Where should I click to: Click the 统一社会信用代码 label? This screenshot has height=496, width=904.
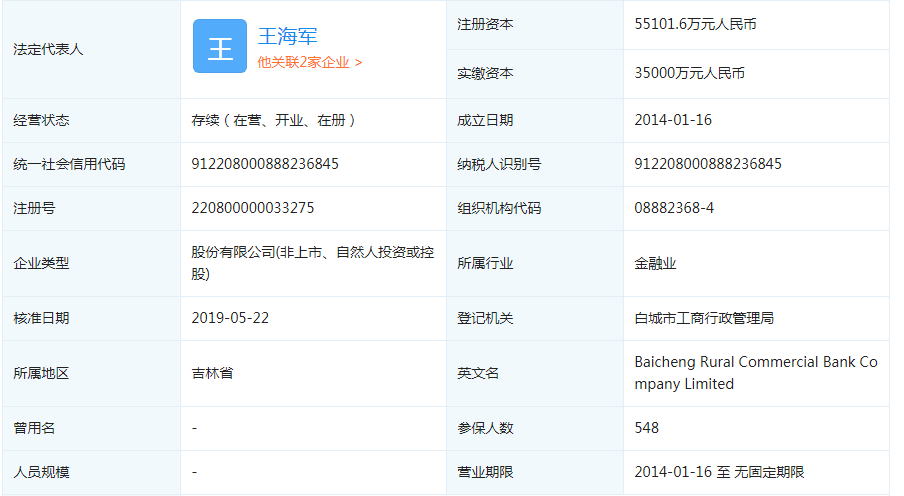69,164
